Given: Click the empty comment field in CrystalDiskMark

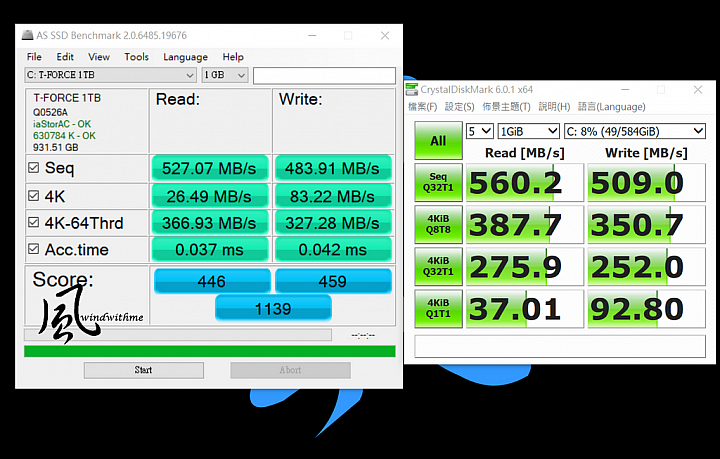Looking at the screenshot, I should pyautogui.click(x=560, y=346).
